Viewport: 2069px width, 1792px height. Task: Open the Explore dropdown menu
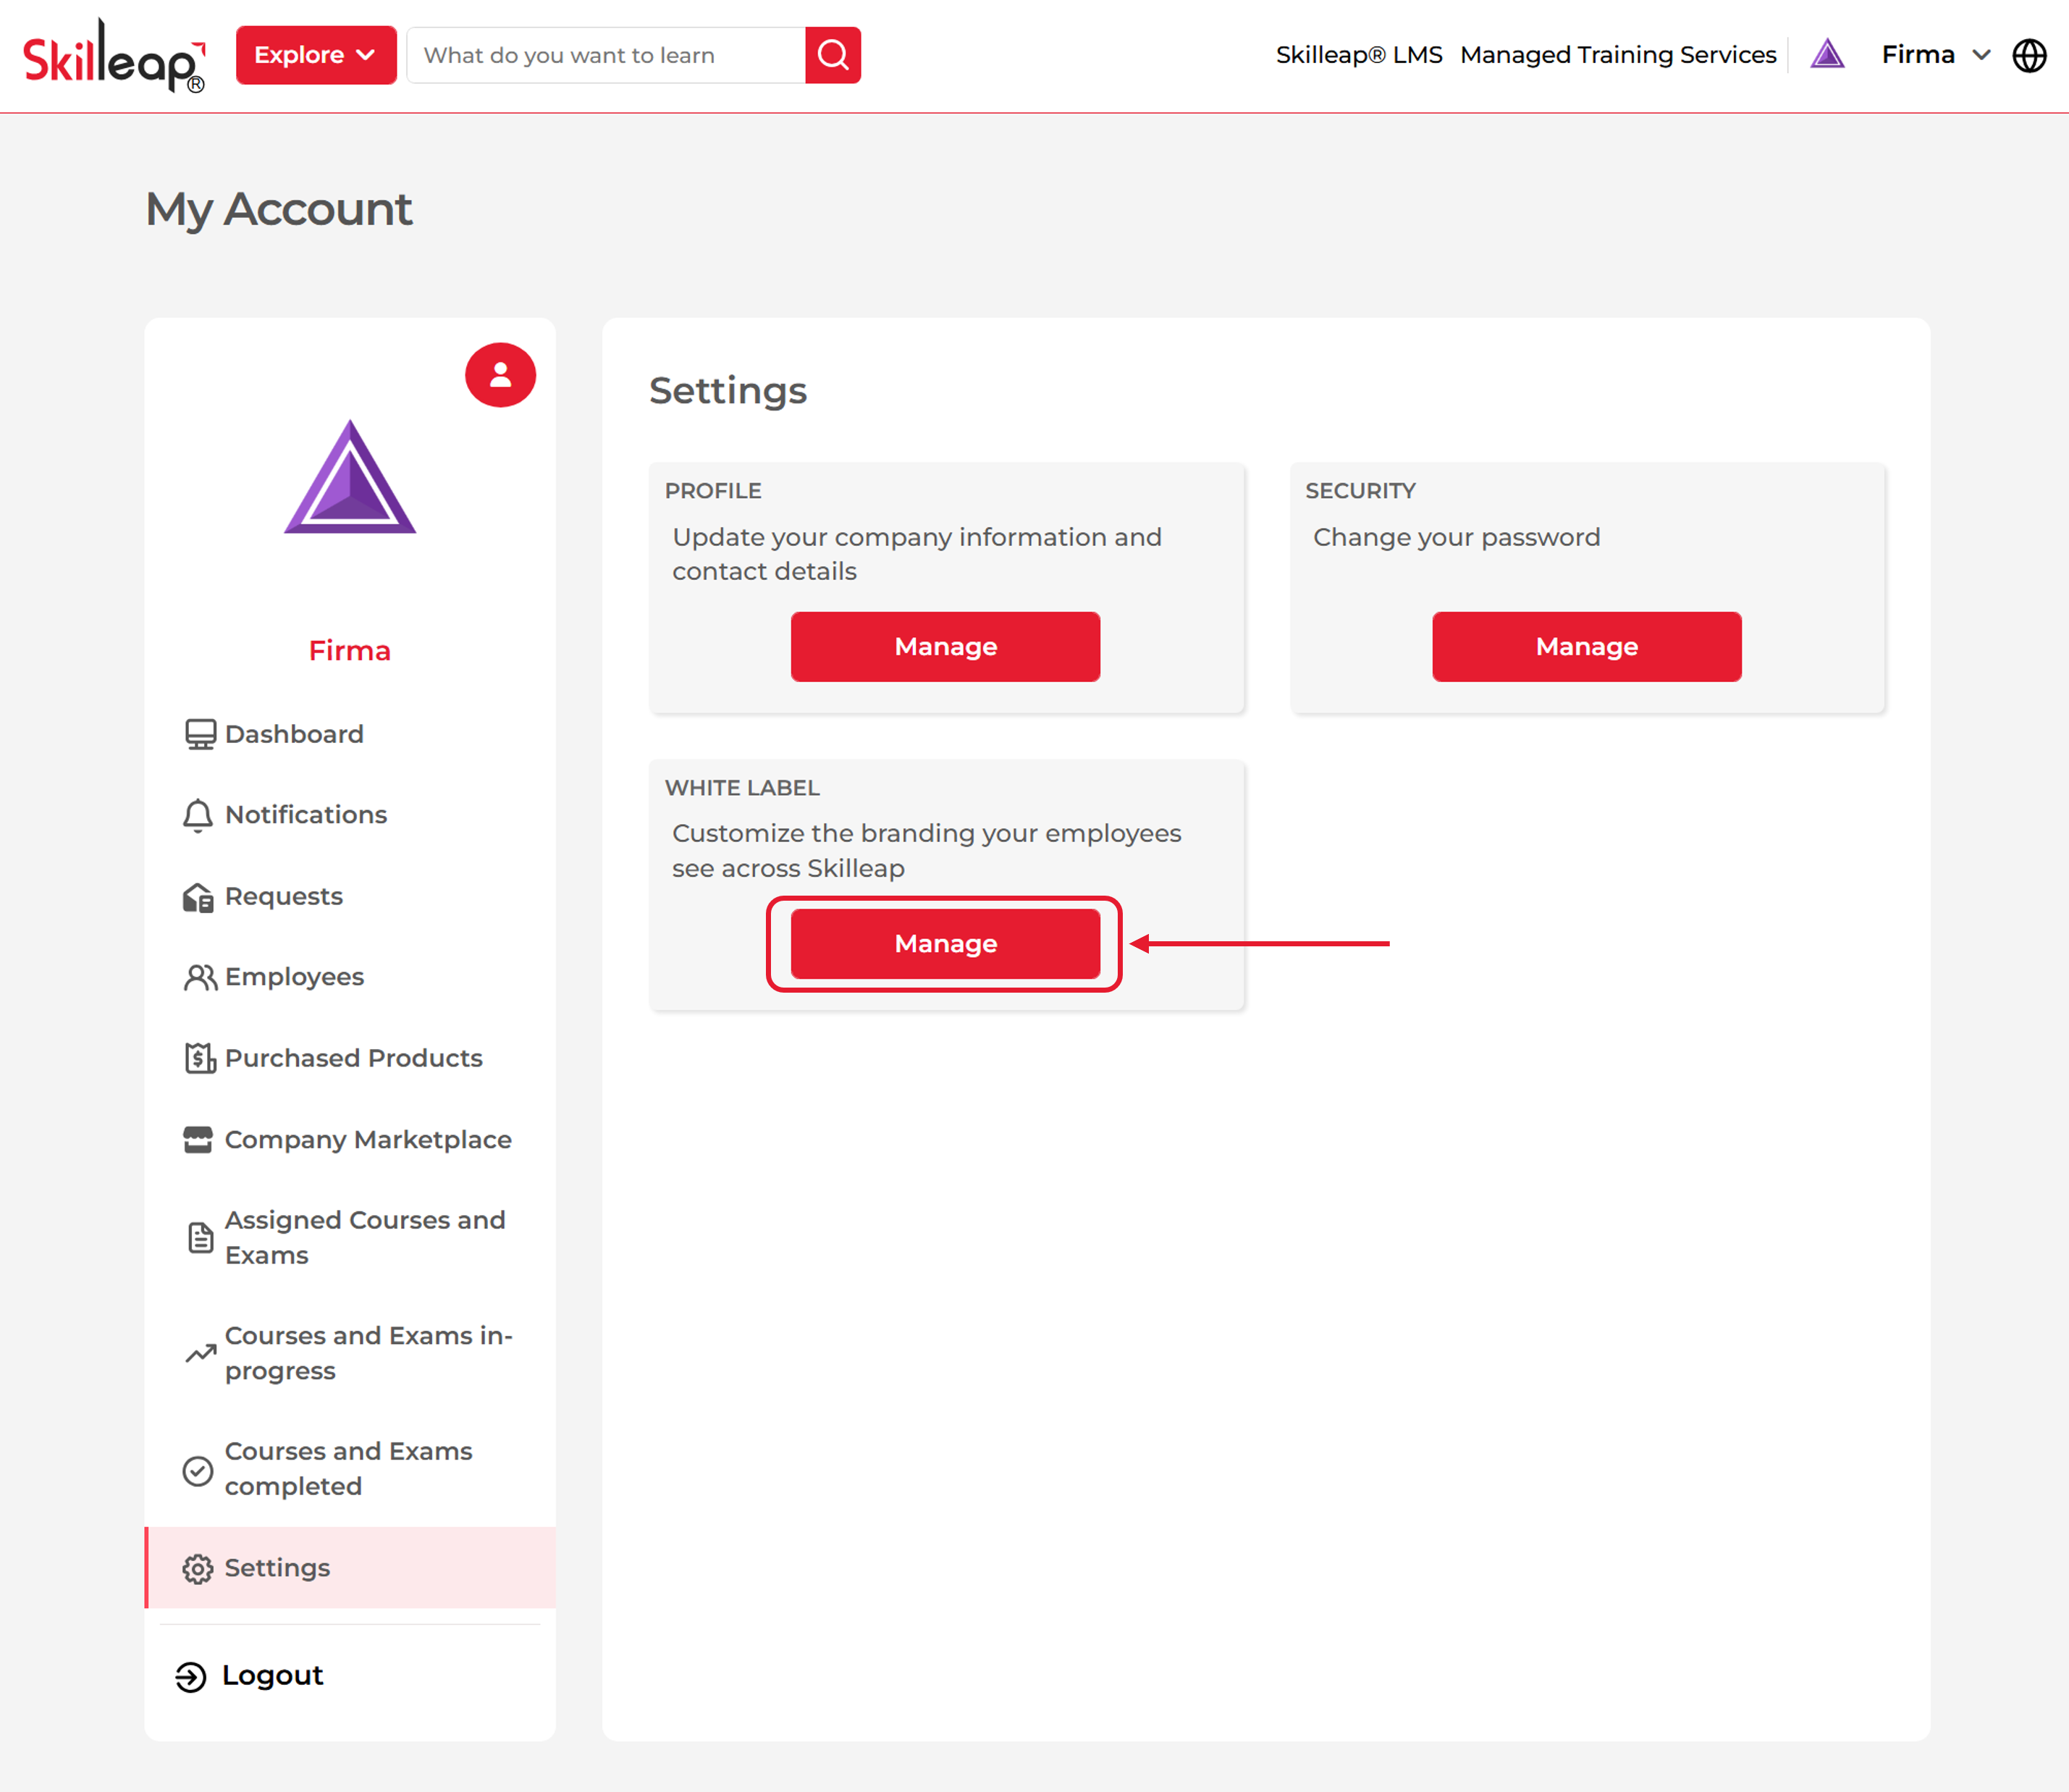pos(316,55)
